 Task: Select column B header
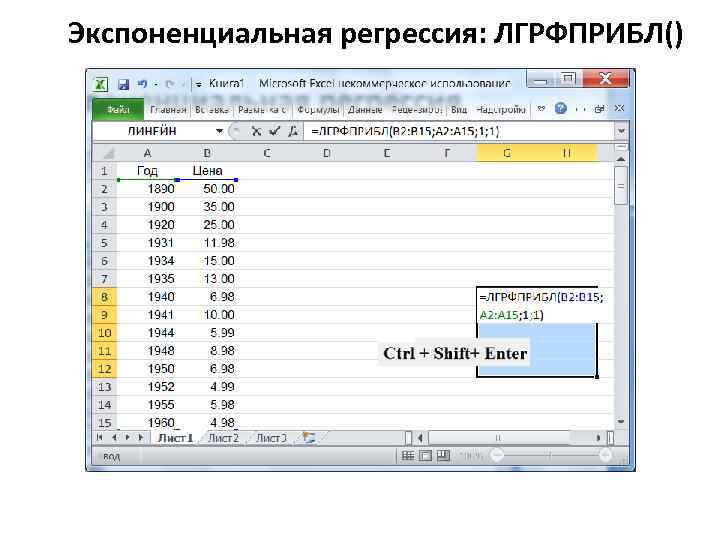click(208, 153)
